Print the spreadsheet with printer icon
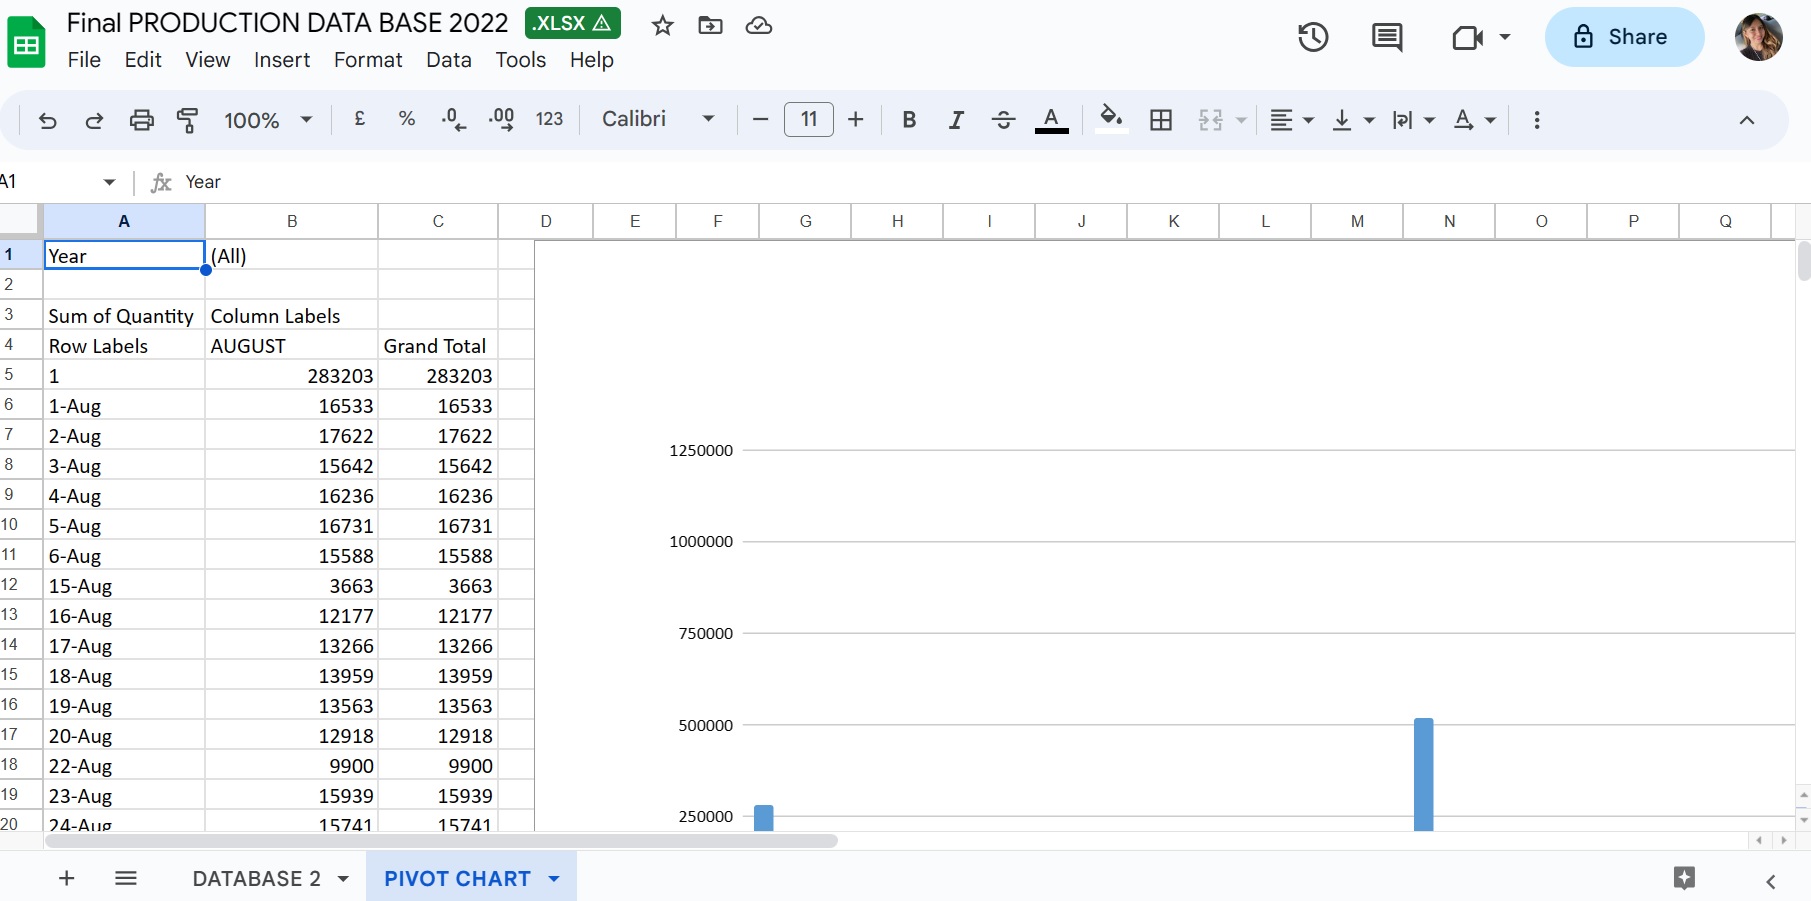This screenshot has width=1811, height=901. tap(142, 120)
